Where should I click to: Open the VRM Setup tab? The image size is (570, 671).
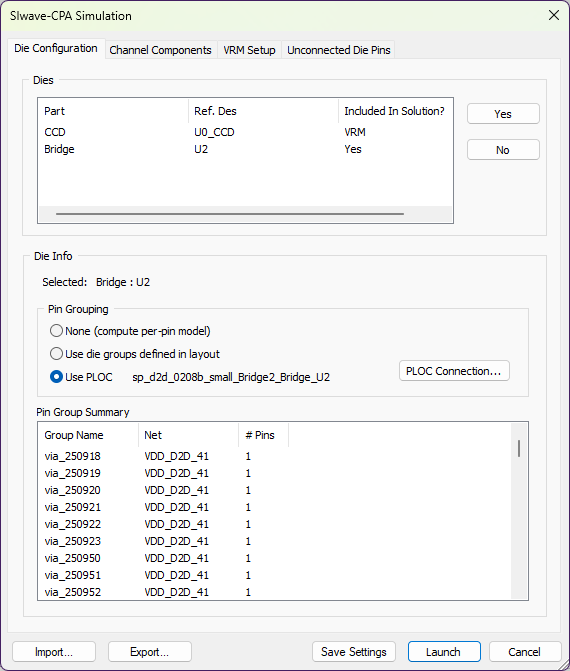pos(249,50)
